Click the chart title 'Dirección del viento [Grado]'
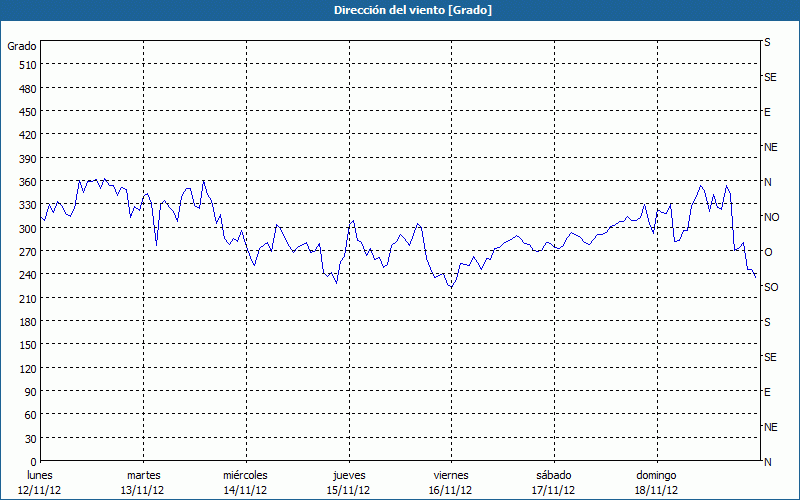Screen dimensions: 800x500 tap(413, 10)
